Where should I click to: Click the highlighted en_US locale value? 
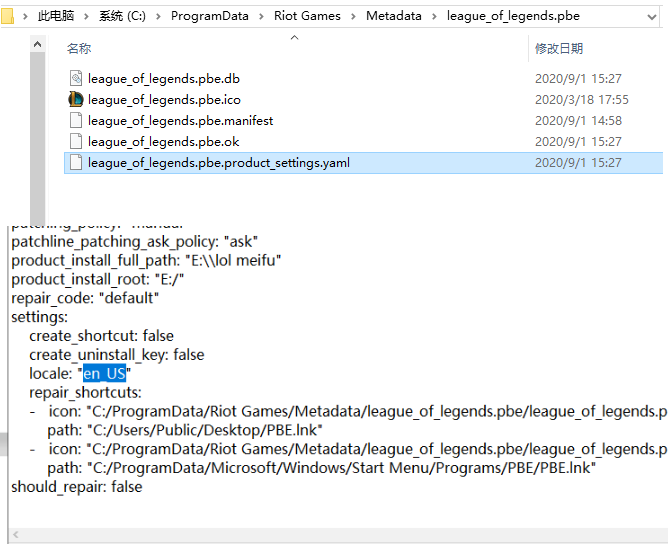click(105, 374)
